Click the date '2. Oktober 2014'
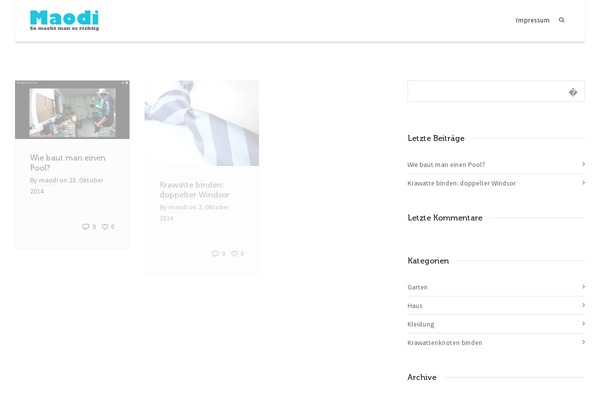The width and height of the screenshot is (600, 400). tap(194, 213)
